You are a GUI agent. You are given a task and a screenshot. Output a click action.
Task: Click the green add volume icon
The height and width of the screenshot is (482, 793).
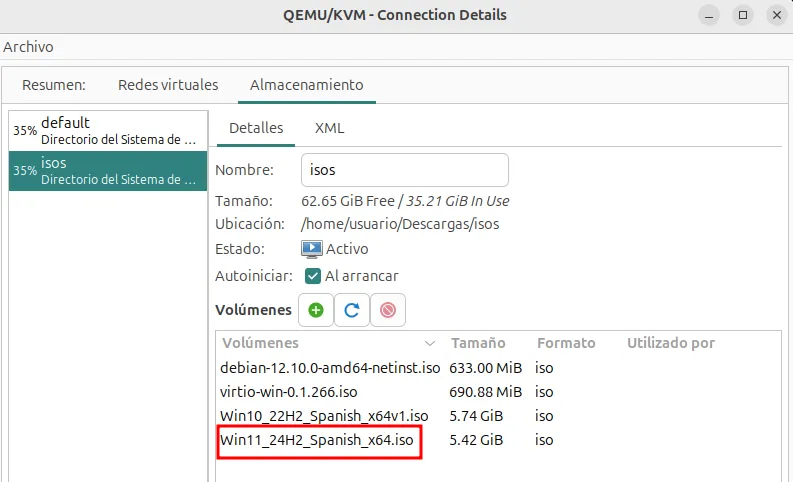point(316,310)
